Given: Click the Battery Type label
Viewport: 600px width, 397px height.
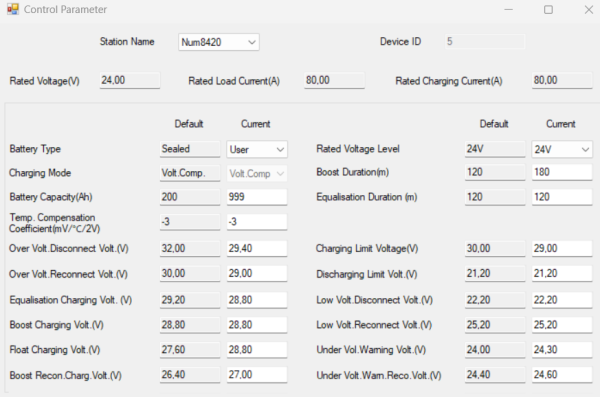Looking at the screenshot, I should (35, 149).
